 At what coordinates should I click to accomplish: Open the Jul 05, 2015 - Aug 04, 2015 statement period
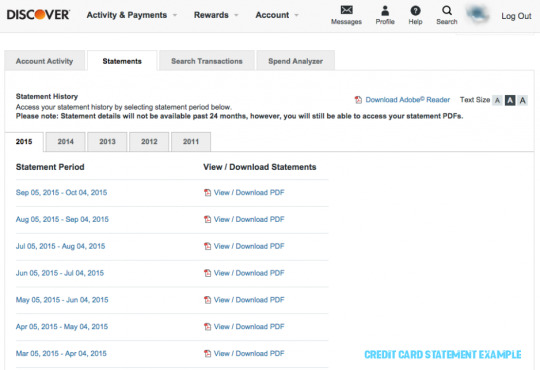tap(60, 246)
